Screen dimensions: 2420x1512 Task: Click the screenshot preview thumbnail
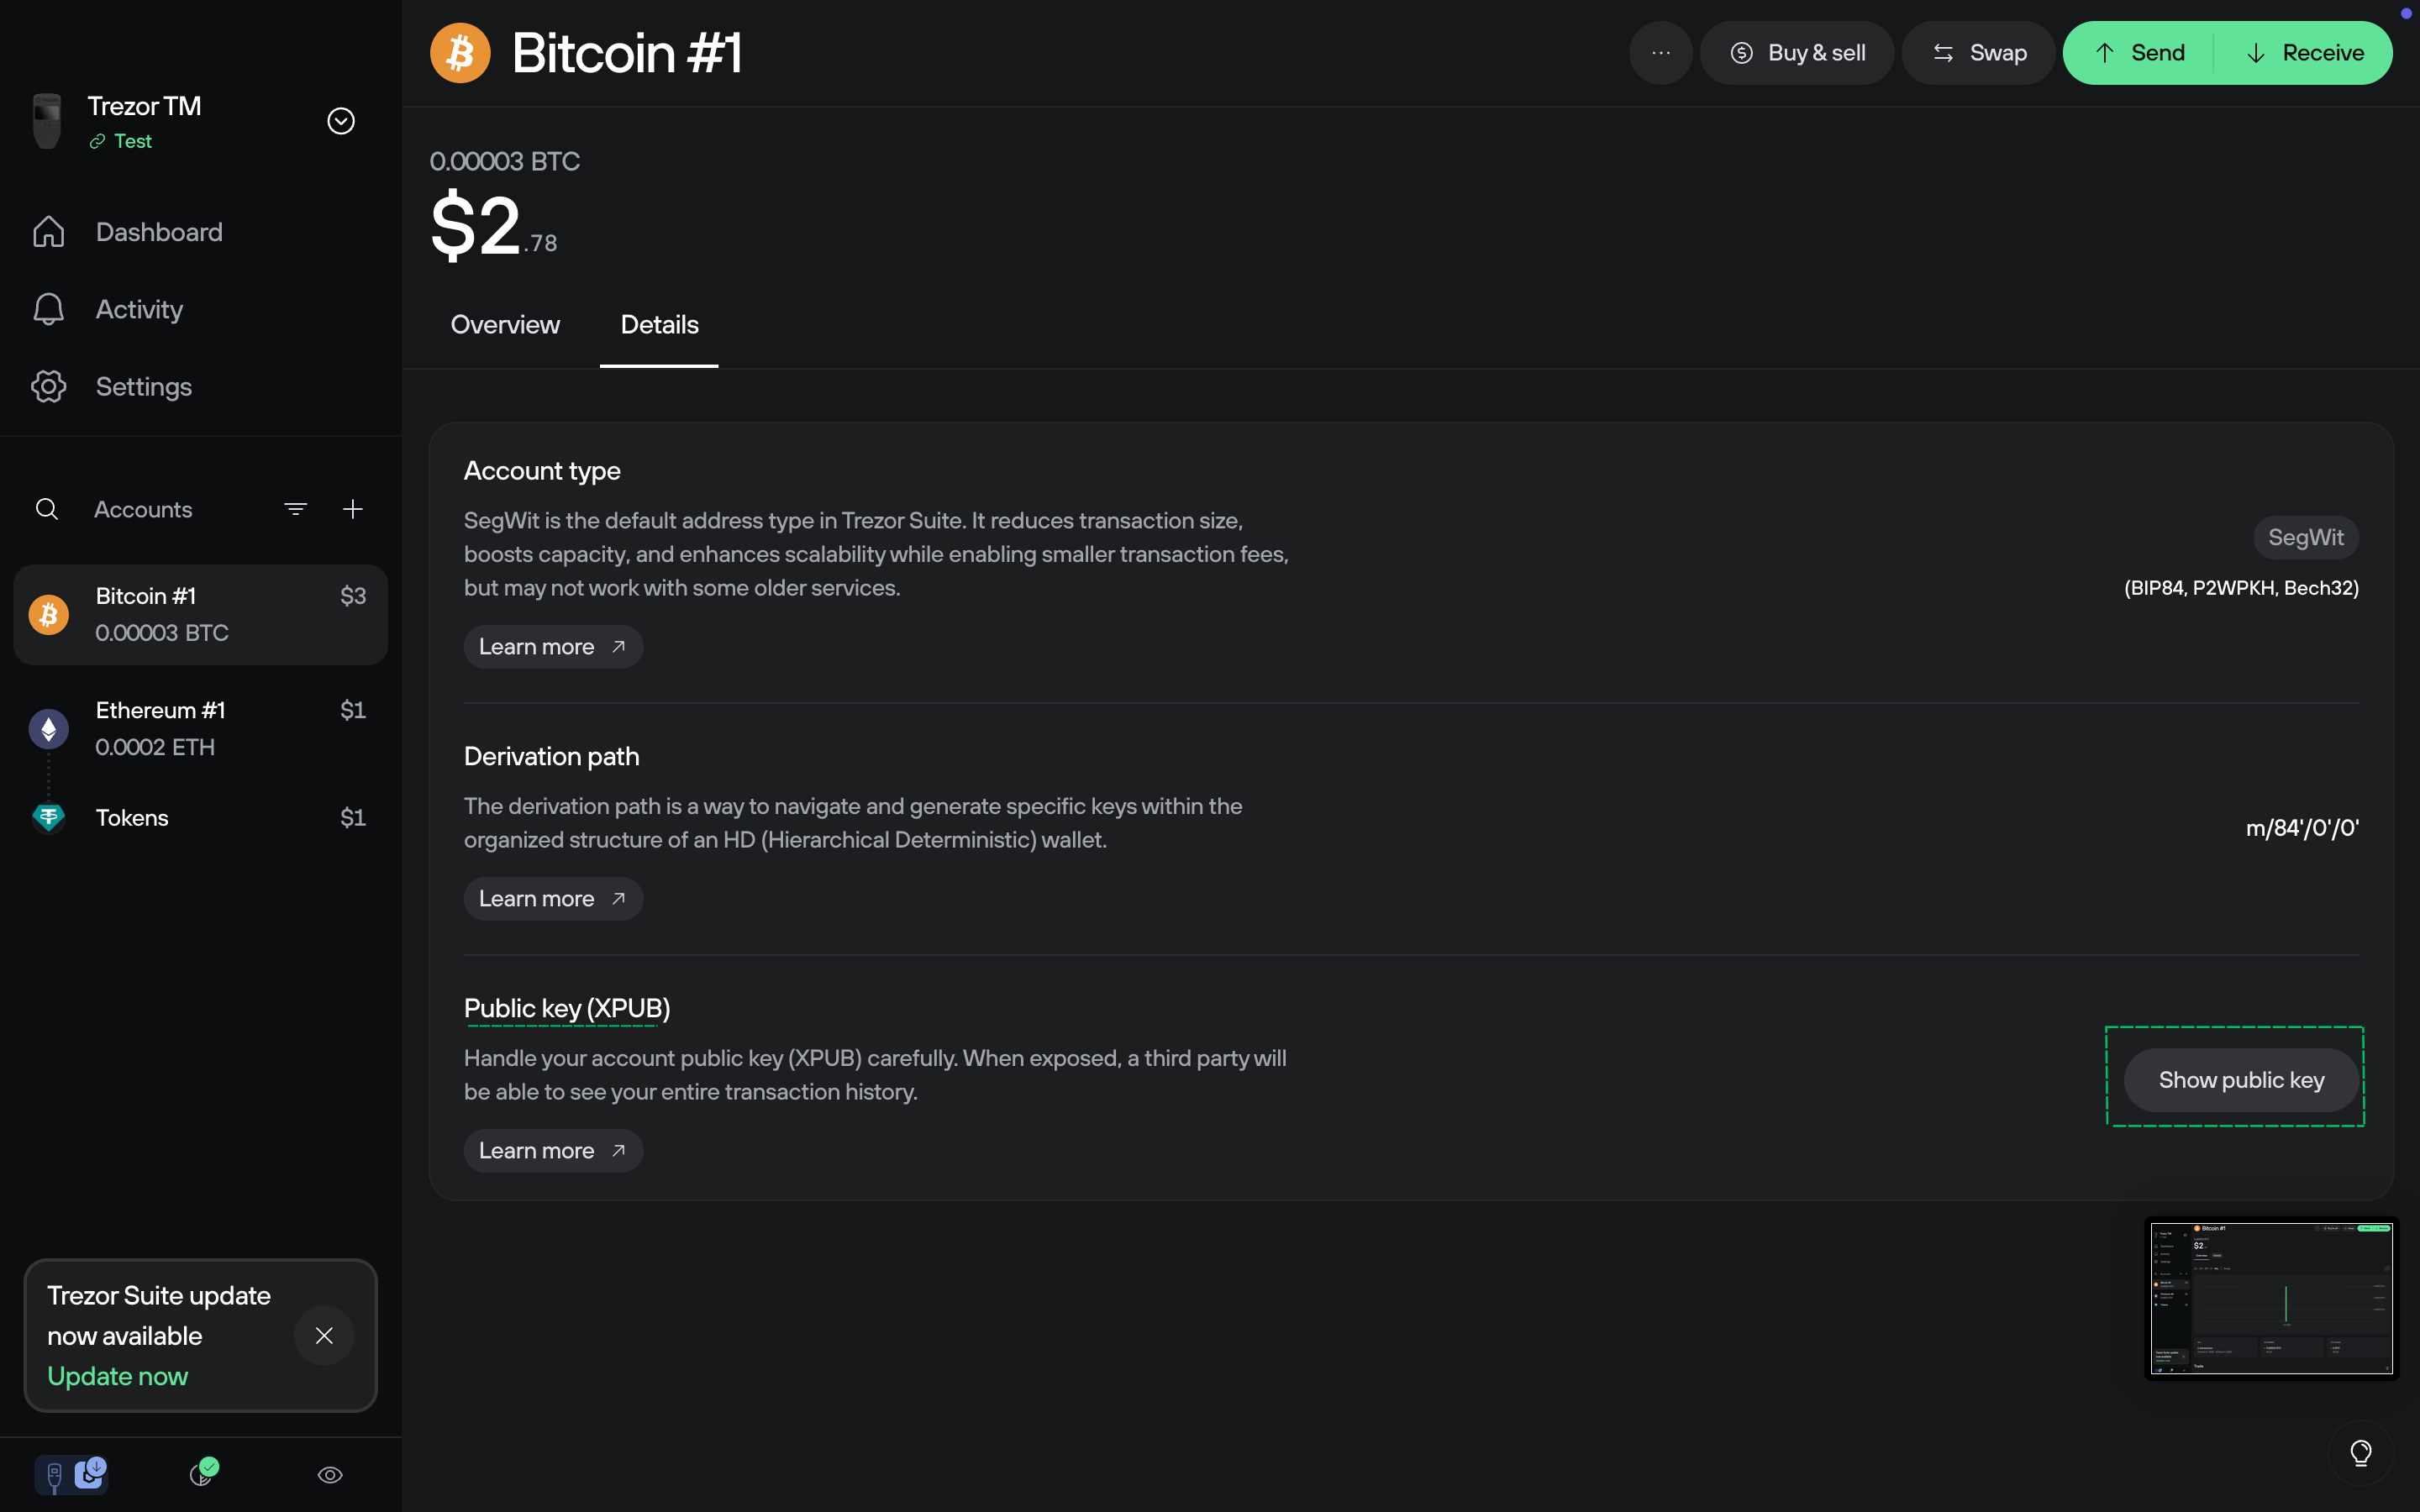(x=2271, y=1298)
